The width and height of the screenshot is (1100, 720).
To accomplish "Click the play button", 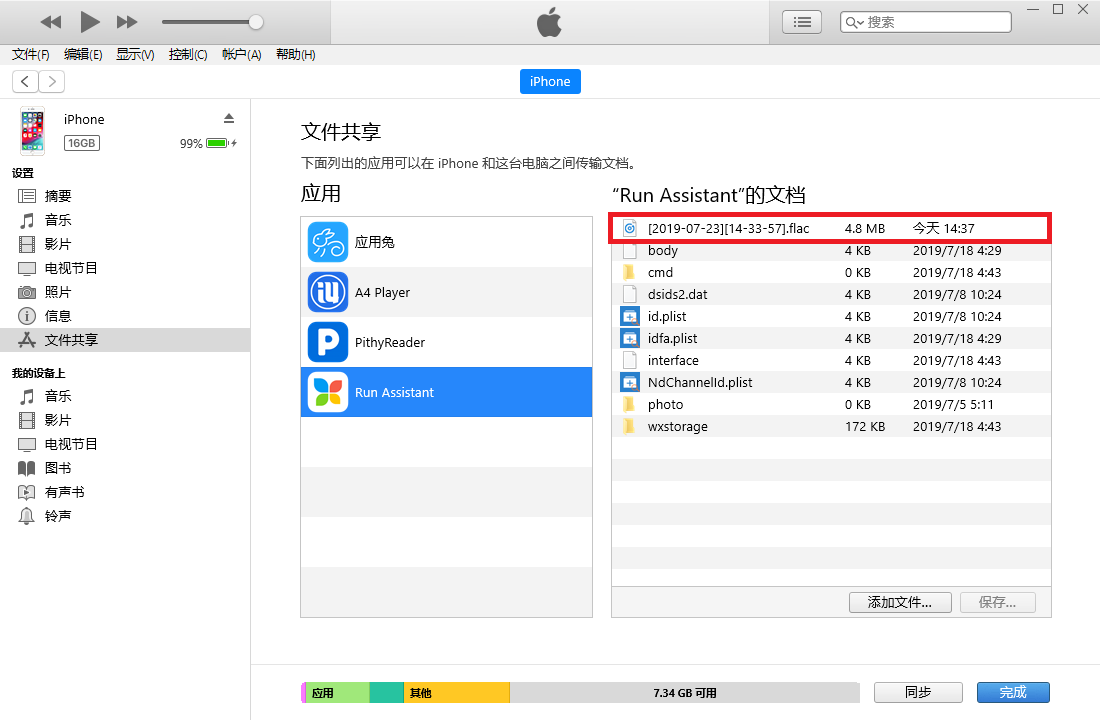I will pos(89,22).
